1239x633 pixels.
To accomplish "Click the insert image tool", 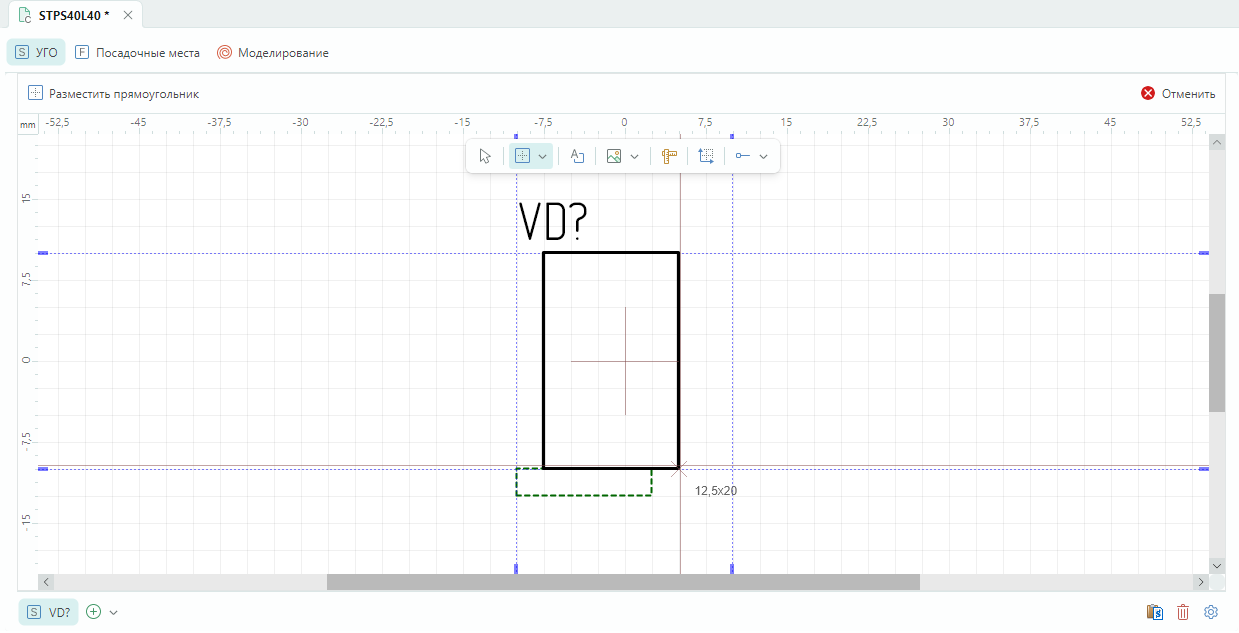I will (x=614, y=156).
